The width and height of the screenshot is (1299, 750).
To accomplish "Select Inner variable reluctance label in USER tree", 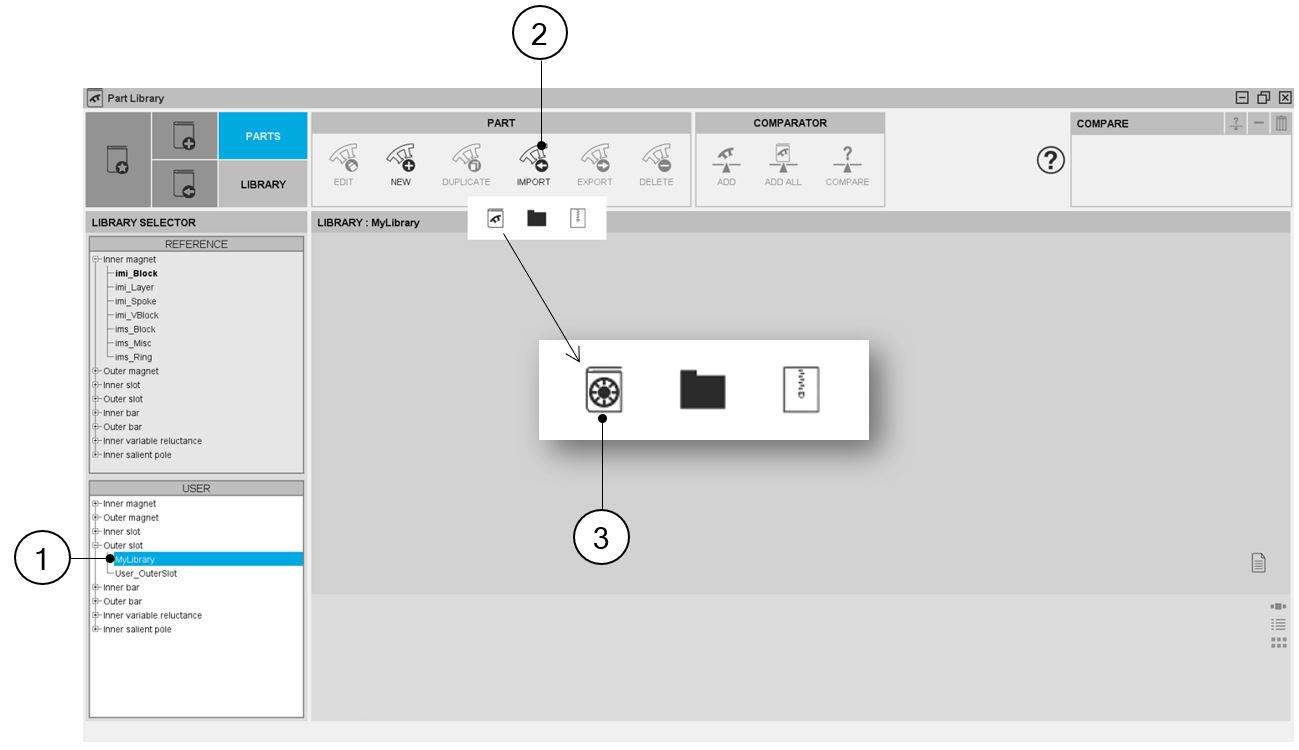I will (x=152, y=615).
